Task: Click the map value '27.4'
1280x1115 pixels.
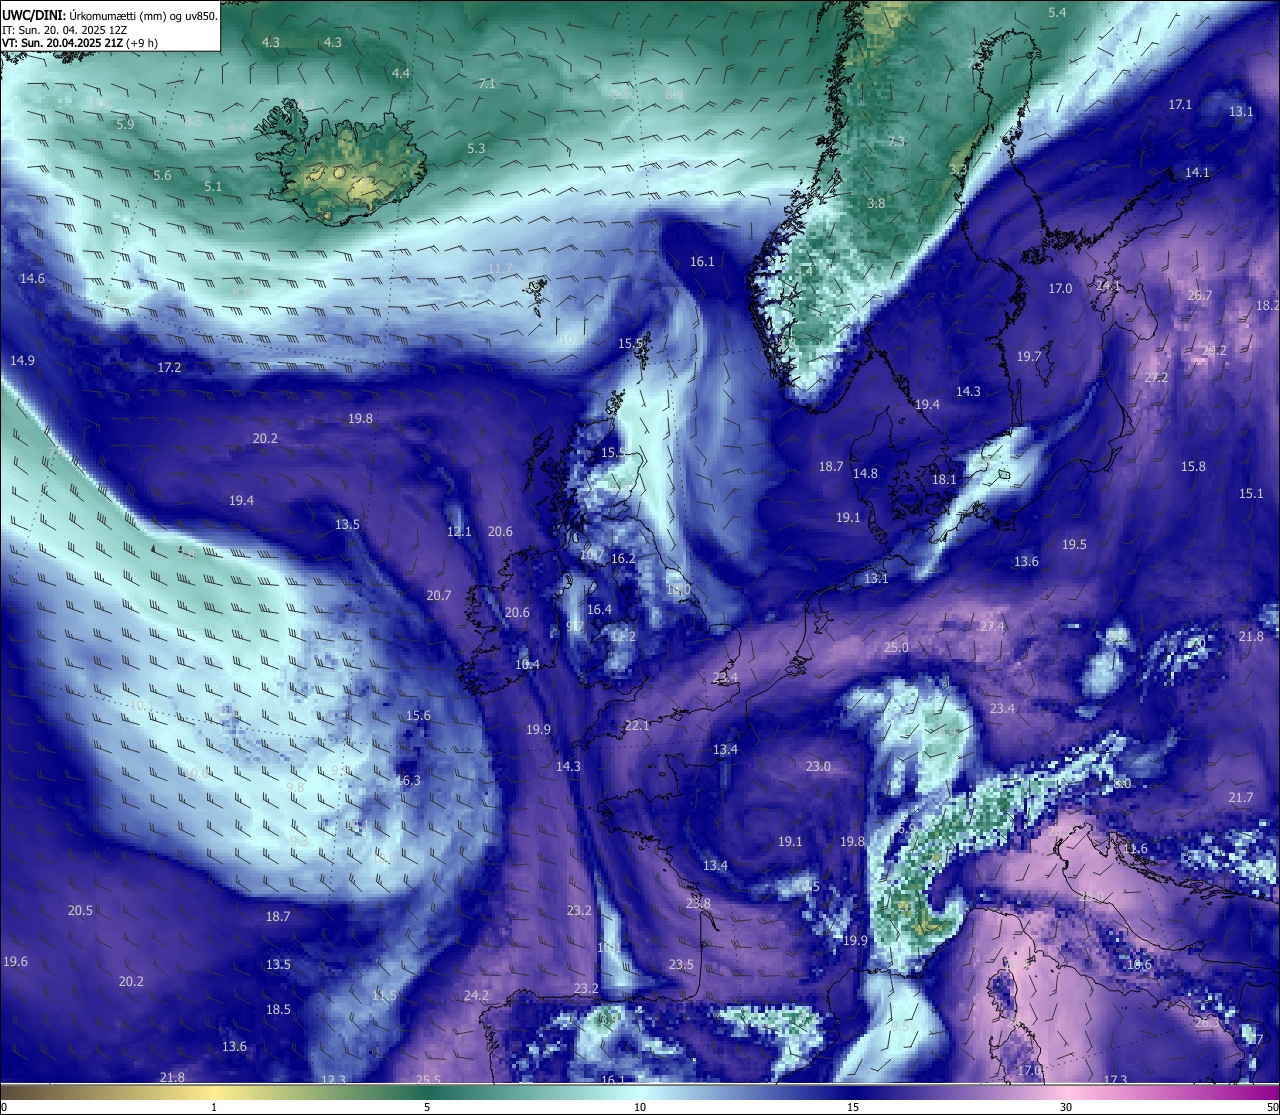Action: click(992, 627)
